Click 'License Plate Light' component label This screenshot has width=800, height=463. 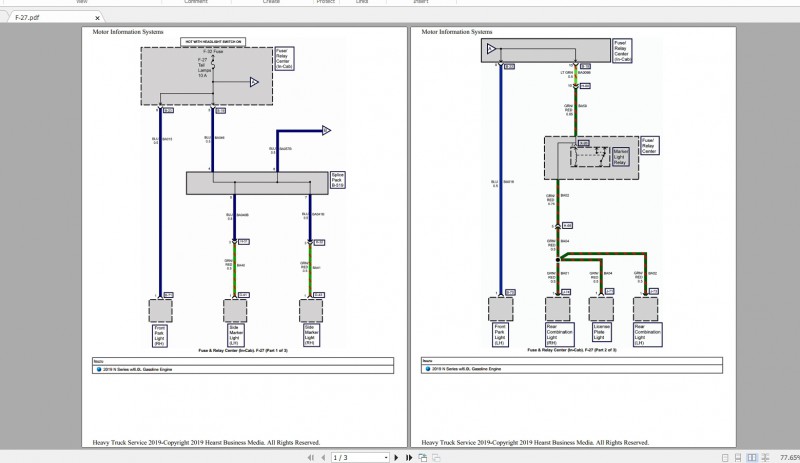[601, 332]
